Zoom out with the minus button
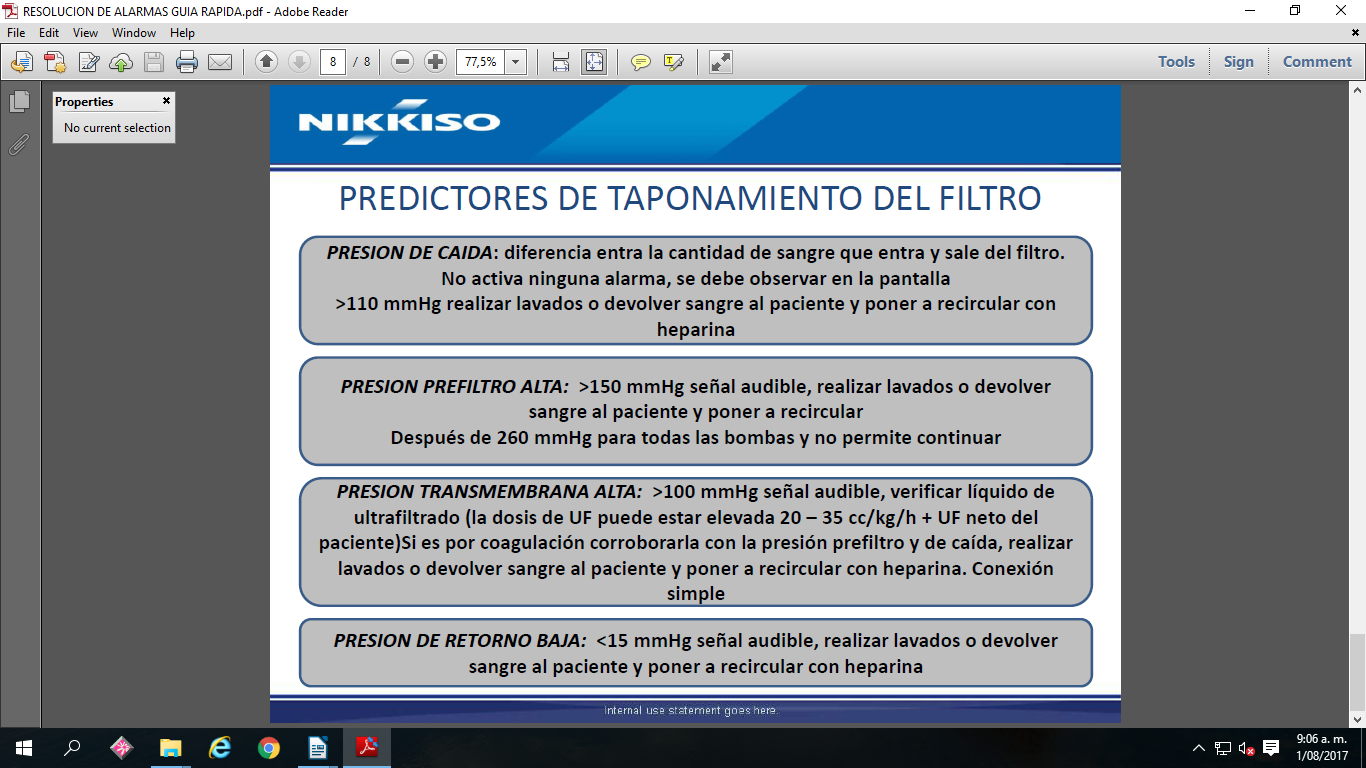 [403, 62]
